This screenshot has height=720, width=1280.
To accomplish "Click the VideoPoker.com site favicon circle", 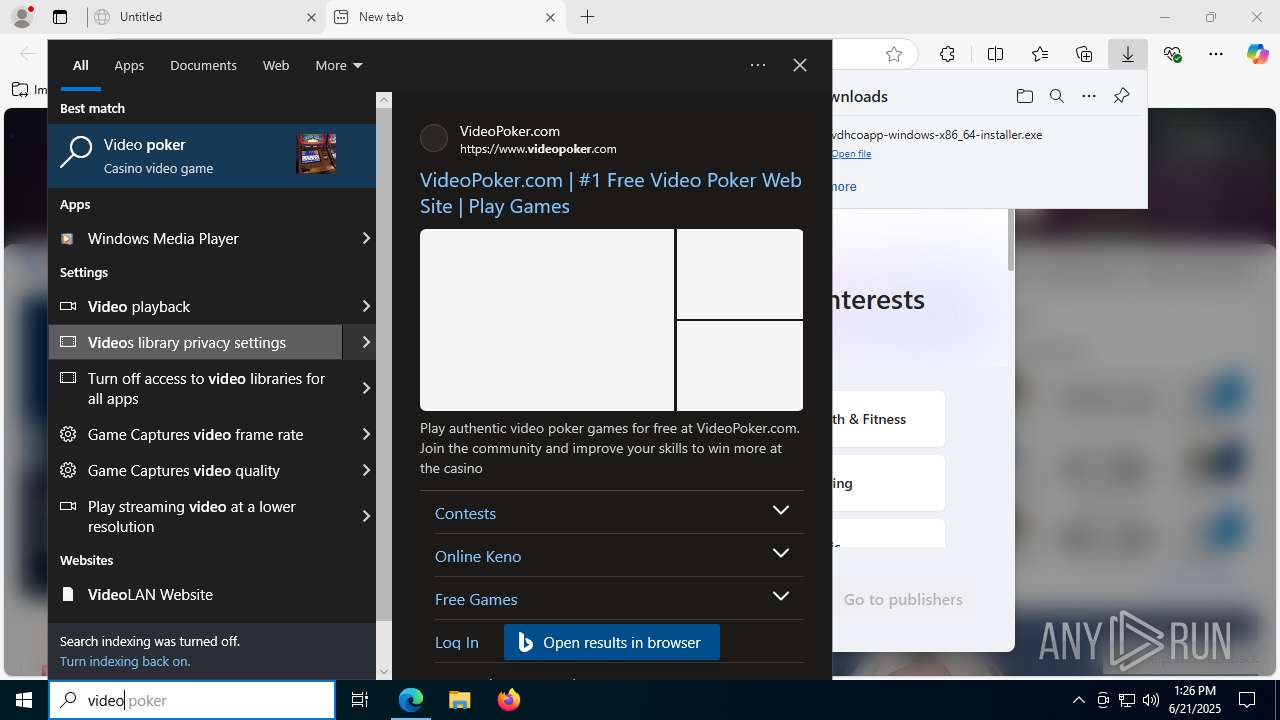I will pyautogui.click(x=434, y=138).
